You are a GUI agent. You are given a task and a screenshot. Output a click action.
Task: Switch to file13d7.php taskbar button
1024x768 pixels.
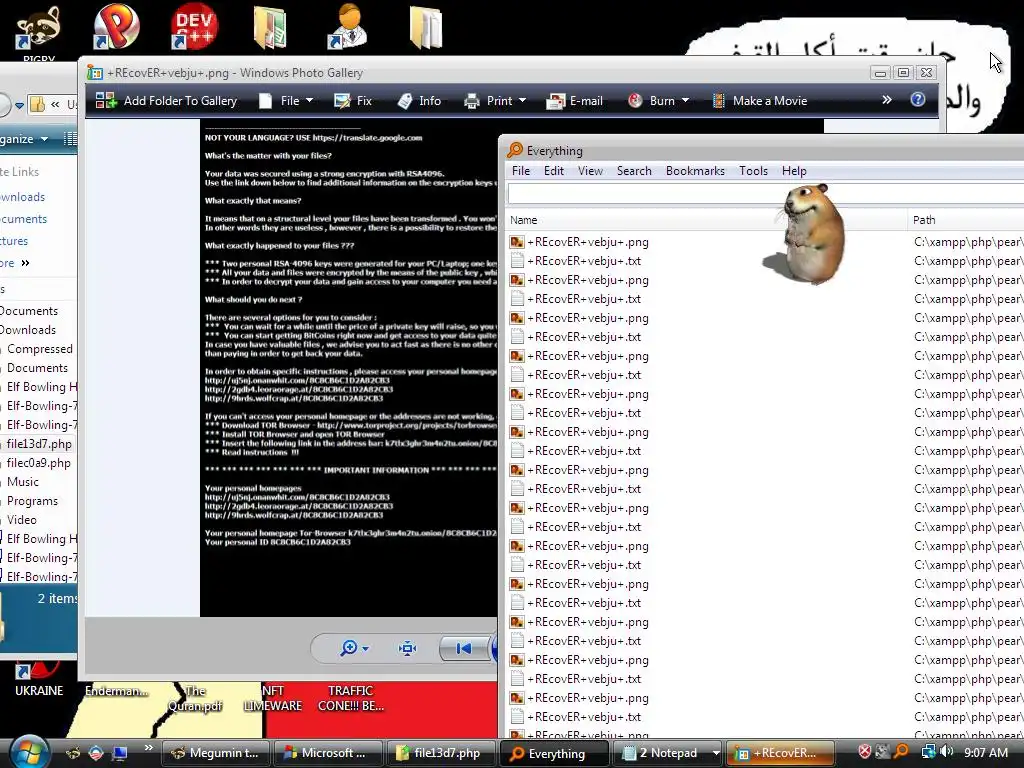[441, 753]
